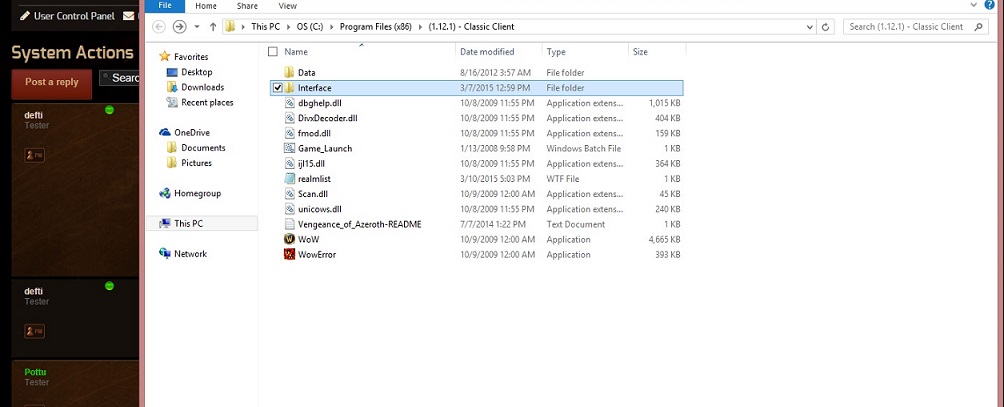Viewport: 1004px width, 407px height.
Task: Open the Explorer help icon
Action: click(x=991, y=5)
